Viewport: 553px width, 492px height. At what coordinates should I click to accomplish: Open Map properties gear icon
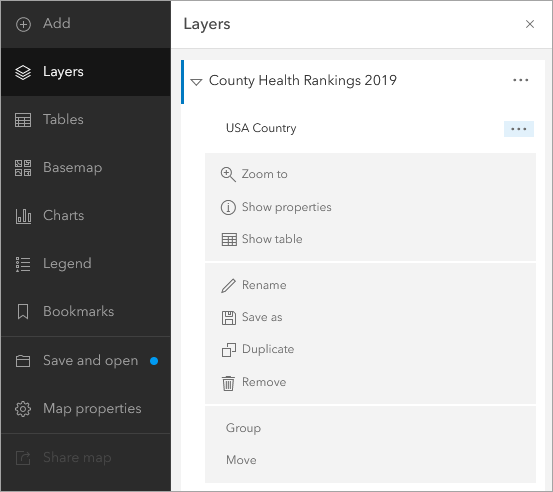[23, 409]
